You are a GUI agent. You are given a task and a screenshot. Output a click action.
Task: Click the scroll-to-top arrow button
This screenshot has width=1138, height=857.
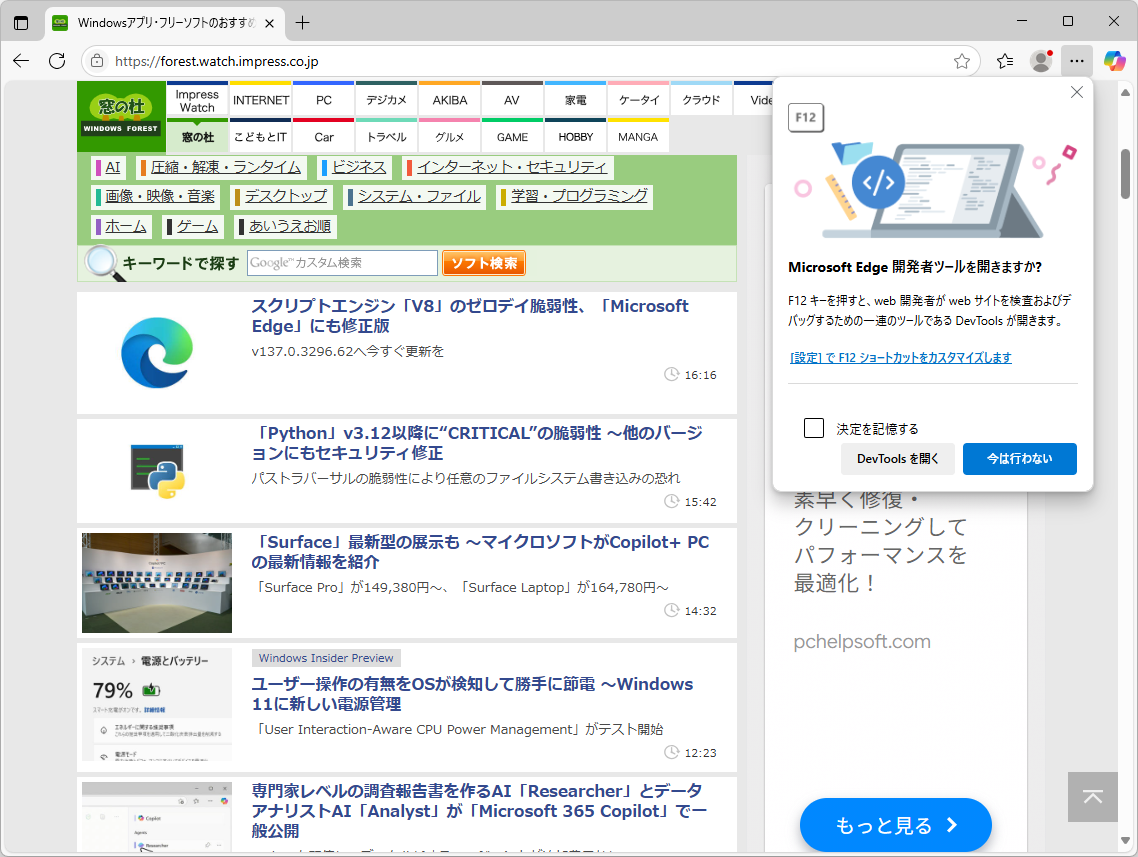tap(1092, 797)
